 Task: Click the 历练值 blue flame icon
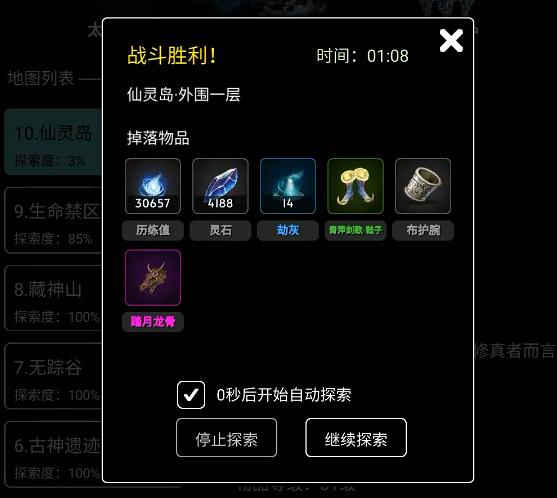[x=153, y=186]
